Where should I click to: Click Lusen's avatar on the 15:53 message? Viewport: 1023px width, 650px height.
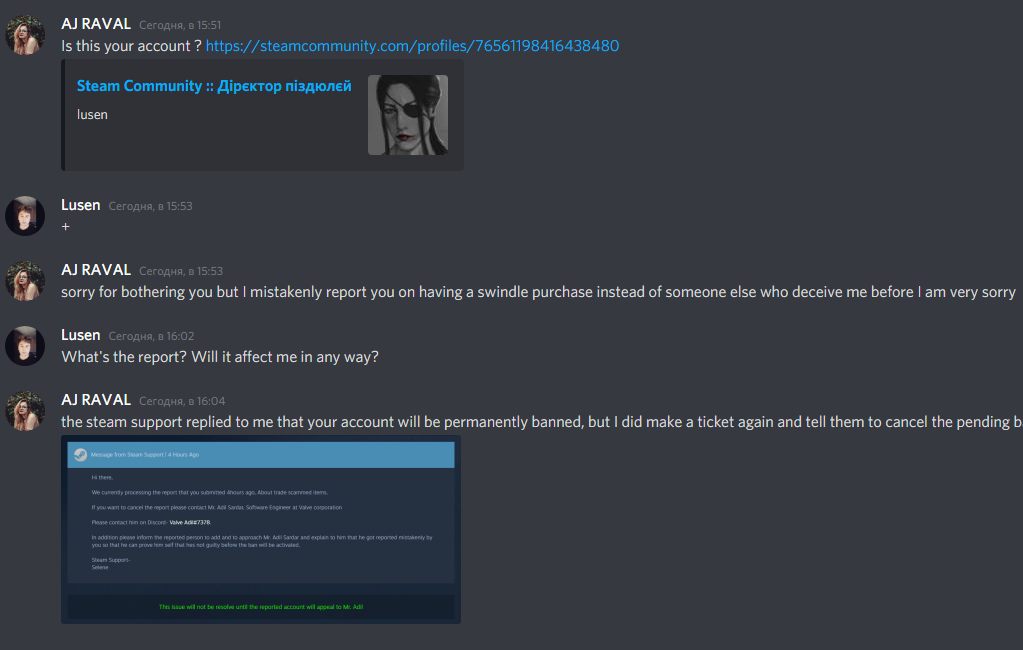(x=25, y=216)
